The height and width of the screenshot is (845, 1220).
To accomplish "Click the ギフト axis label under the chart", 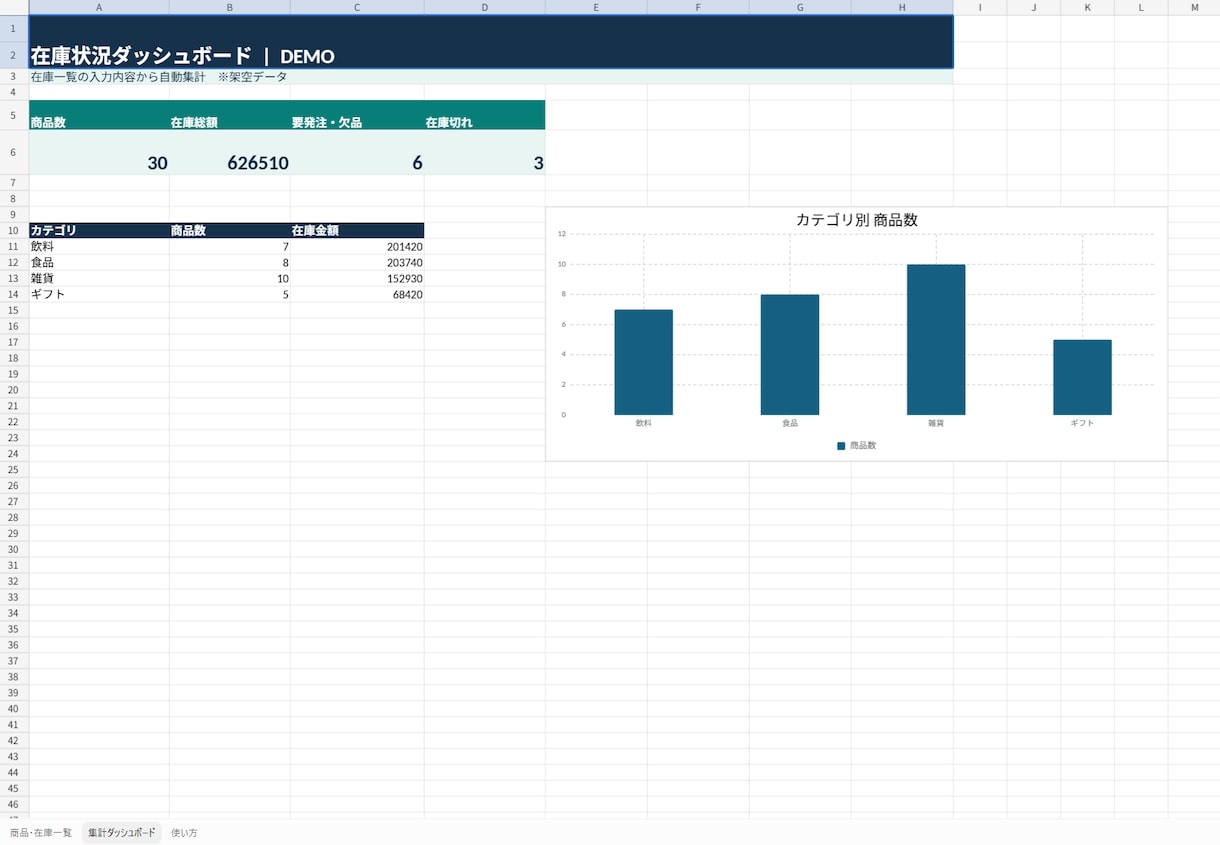I will tap(1082, 423).
